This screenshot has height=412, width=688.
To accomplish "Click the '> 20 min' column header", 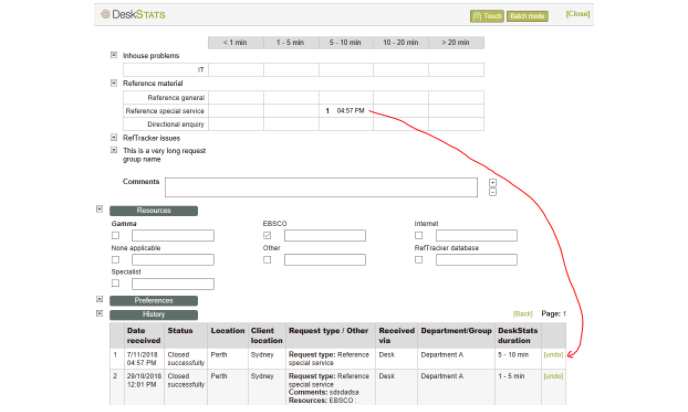I will (456, 43).
